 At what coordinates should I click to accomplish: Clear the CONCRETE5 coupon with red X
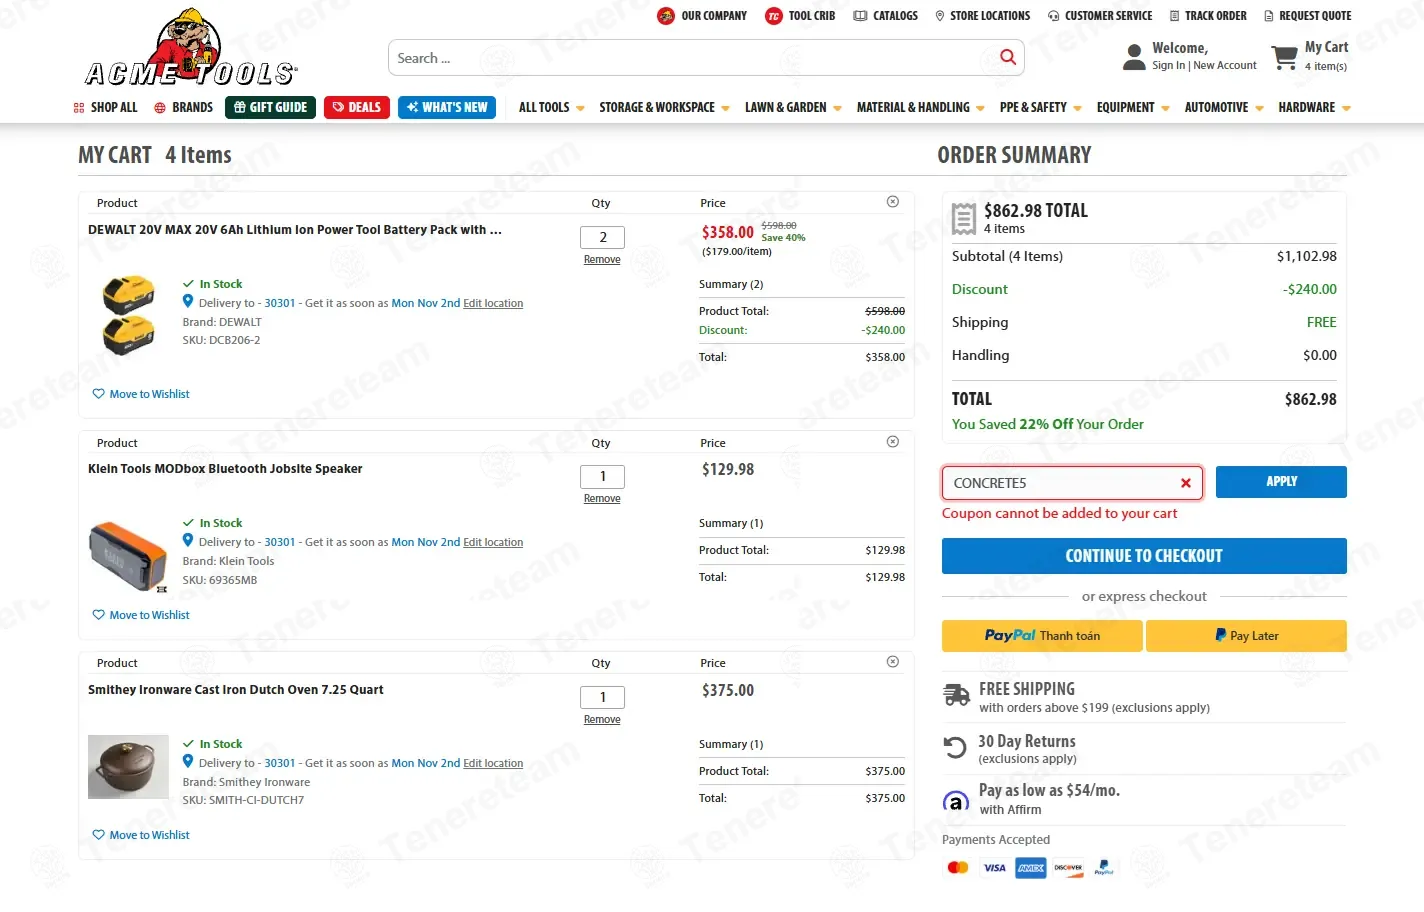tap(1186, 483)
